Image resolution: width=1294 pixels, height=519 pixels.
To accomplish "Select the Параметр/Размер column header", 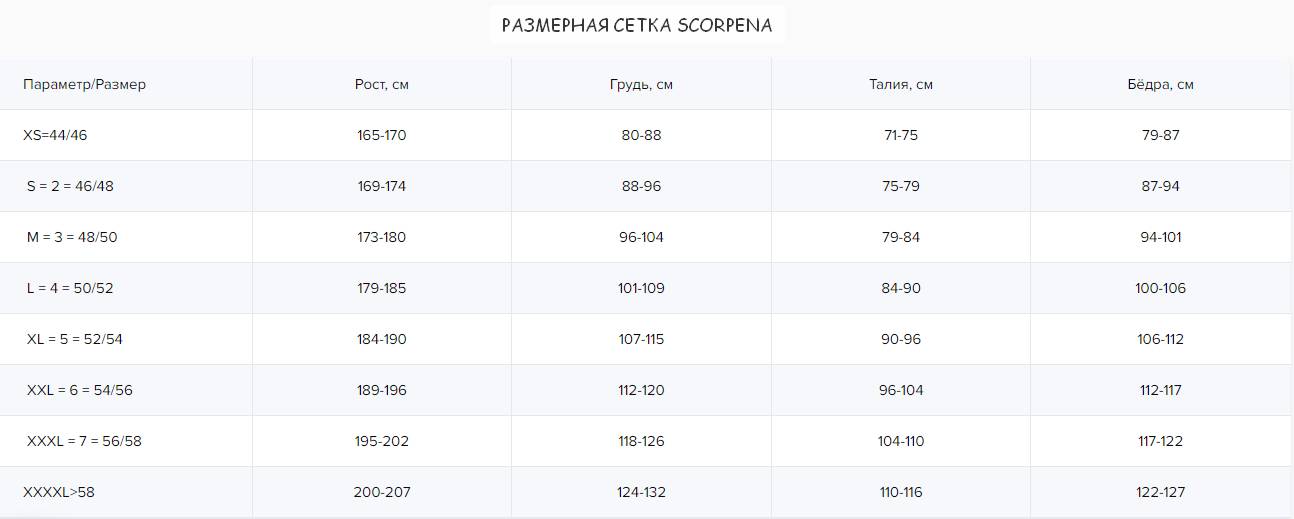I will pos(85,84).
